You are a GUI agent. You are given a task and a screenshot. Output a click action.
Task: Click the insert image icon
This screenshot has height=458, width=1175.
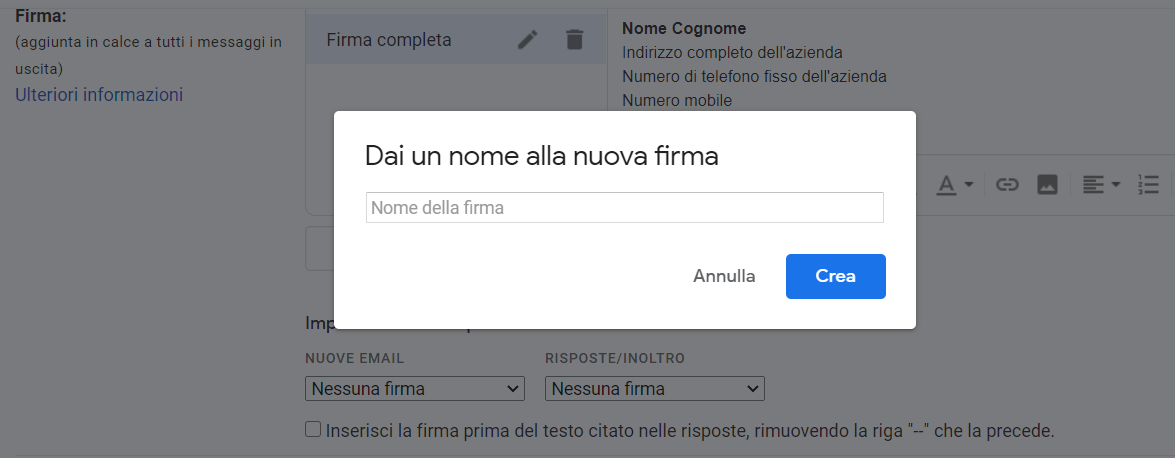click(x=1047, y=185)
